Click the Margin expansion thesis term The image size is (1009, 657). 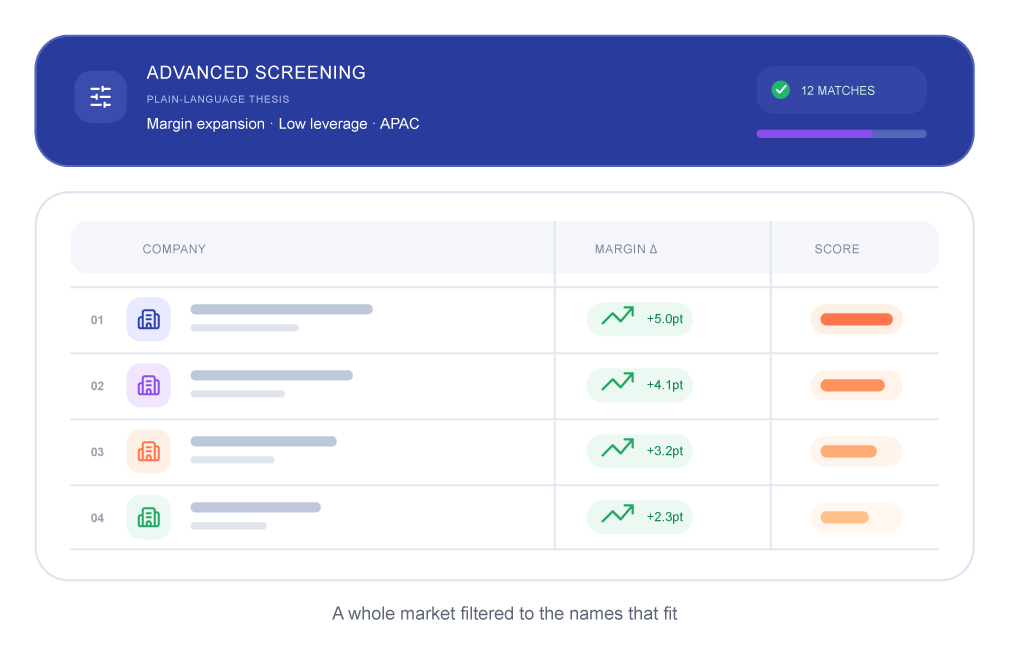click(x=205, y=124)
